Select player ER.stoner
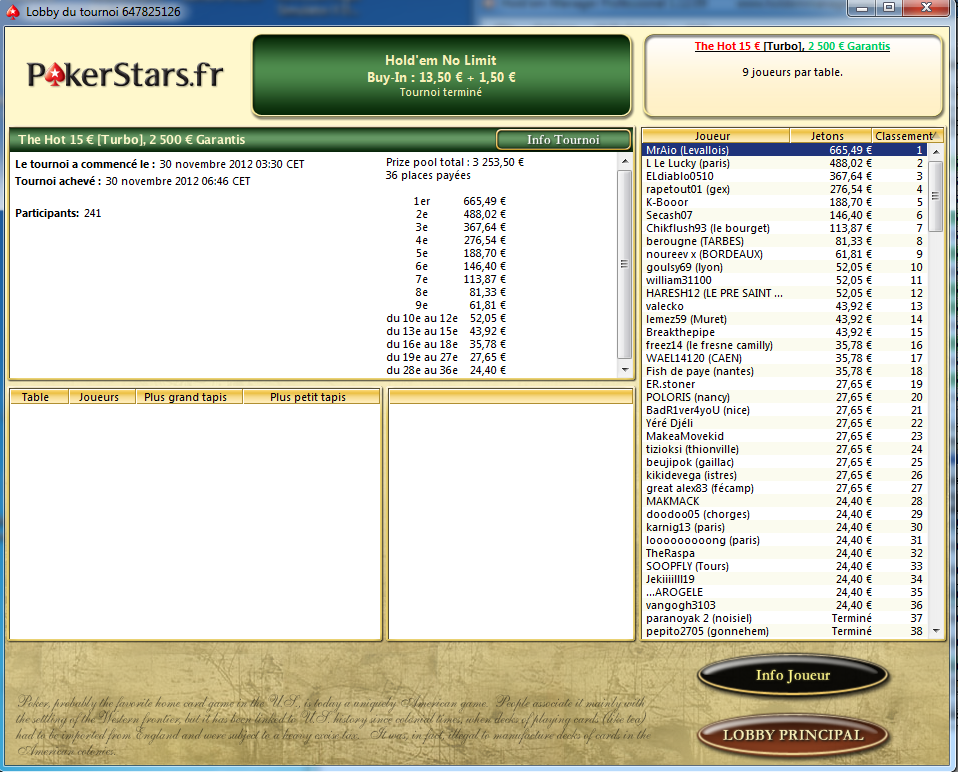Screen dimensions: 958x772 point(785,385)
